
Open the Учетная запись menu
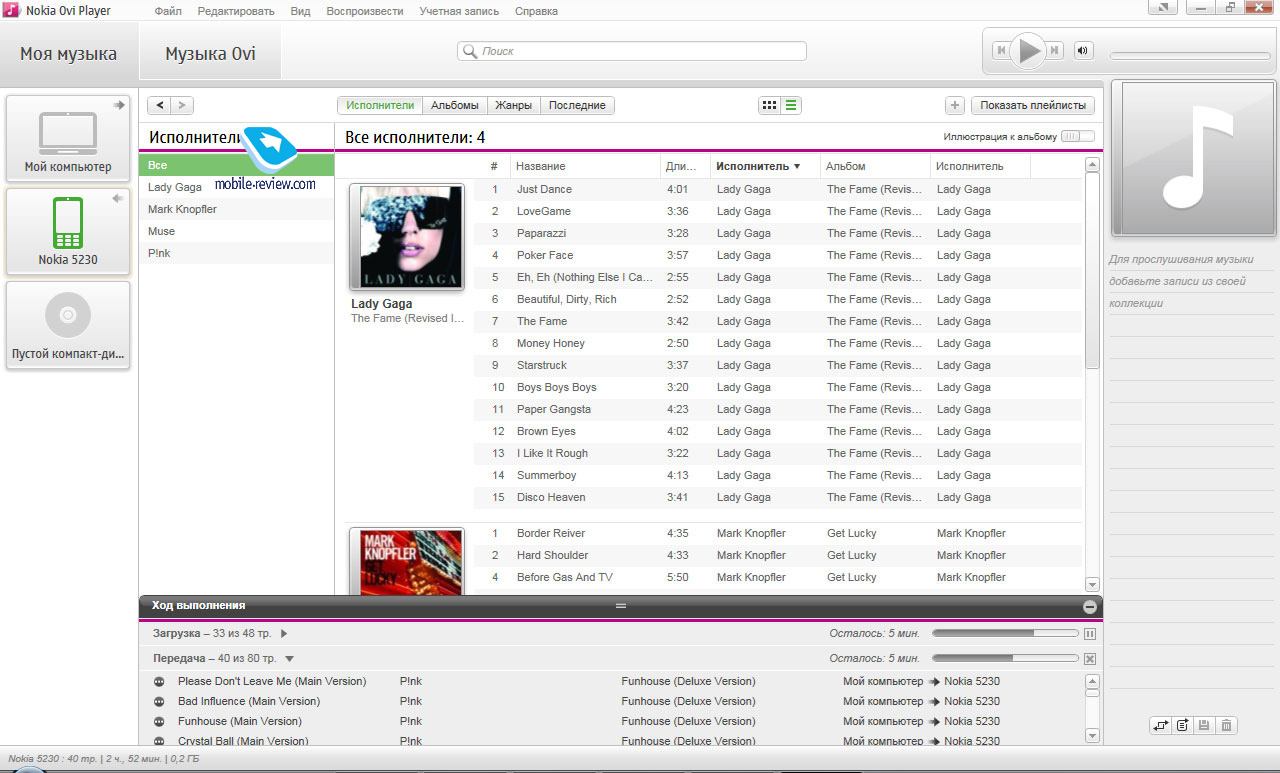(x=459, y=11)
